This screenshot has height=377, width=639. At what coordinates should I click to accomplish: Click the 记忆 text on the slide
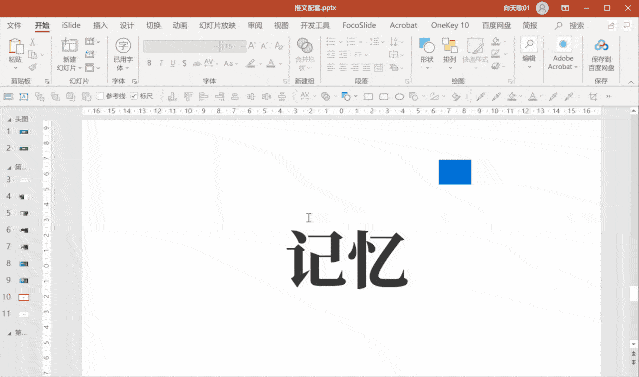pos(347,259)
